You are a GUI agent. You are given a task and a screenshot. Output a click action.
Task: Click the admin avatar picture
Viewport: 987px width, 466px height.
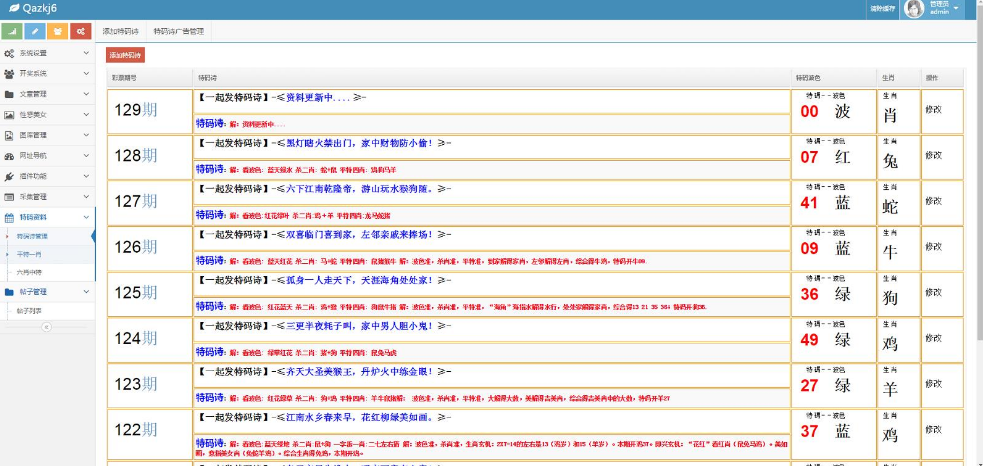912,9
